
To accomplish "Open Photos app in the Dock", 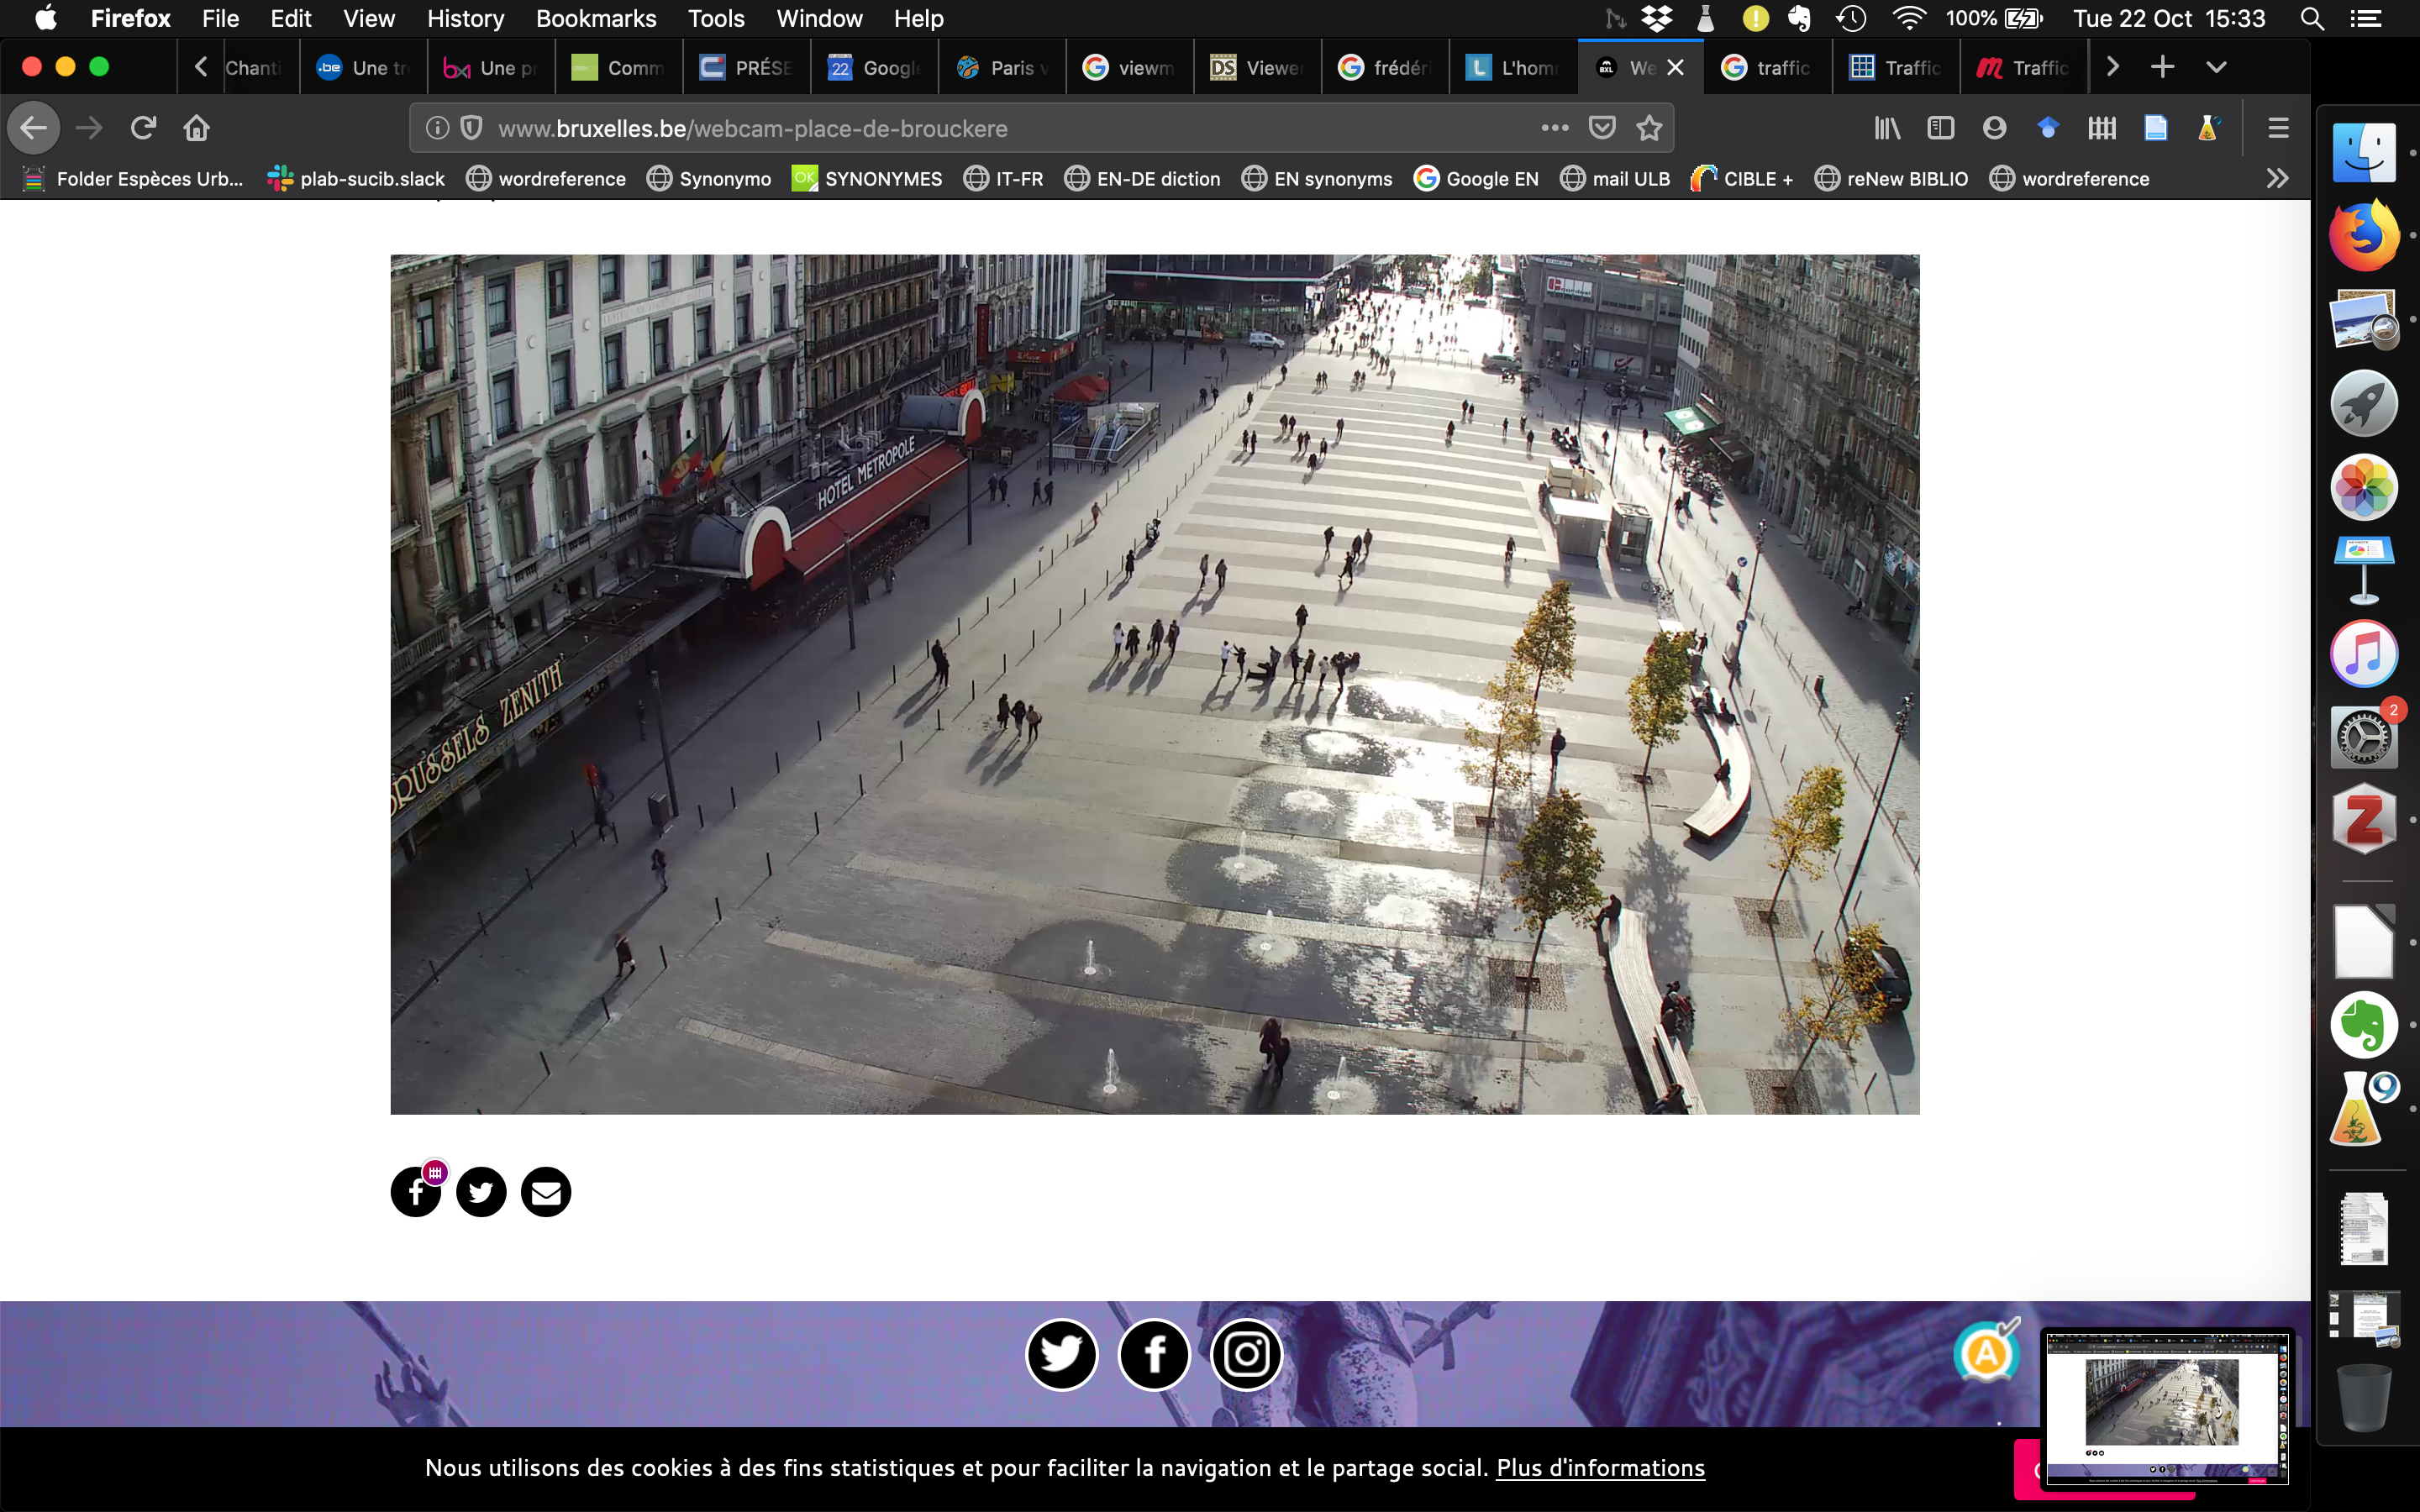I will pos(2364,487).
